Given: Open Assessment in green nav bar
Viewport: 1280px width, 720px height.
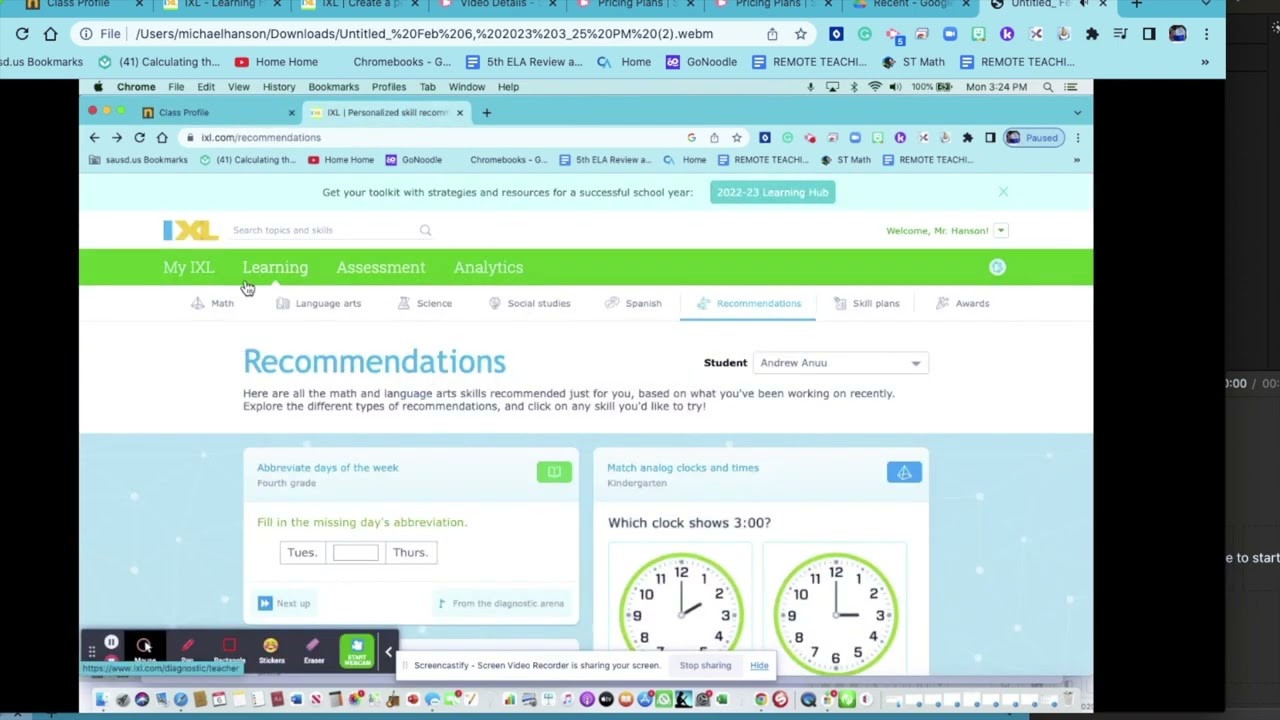Looking at the screenshot, I should click(381, 267).
